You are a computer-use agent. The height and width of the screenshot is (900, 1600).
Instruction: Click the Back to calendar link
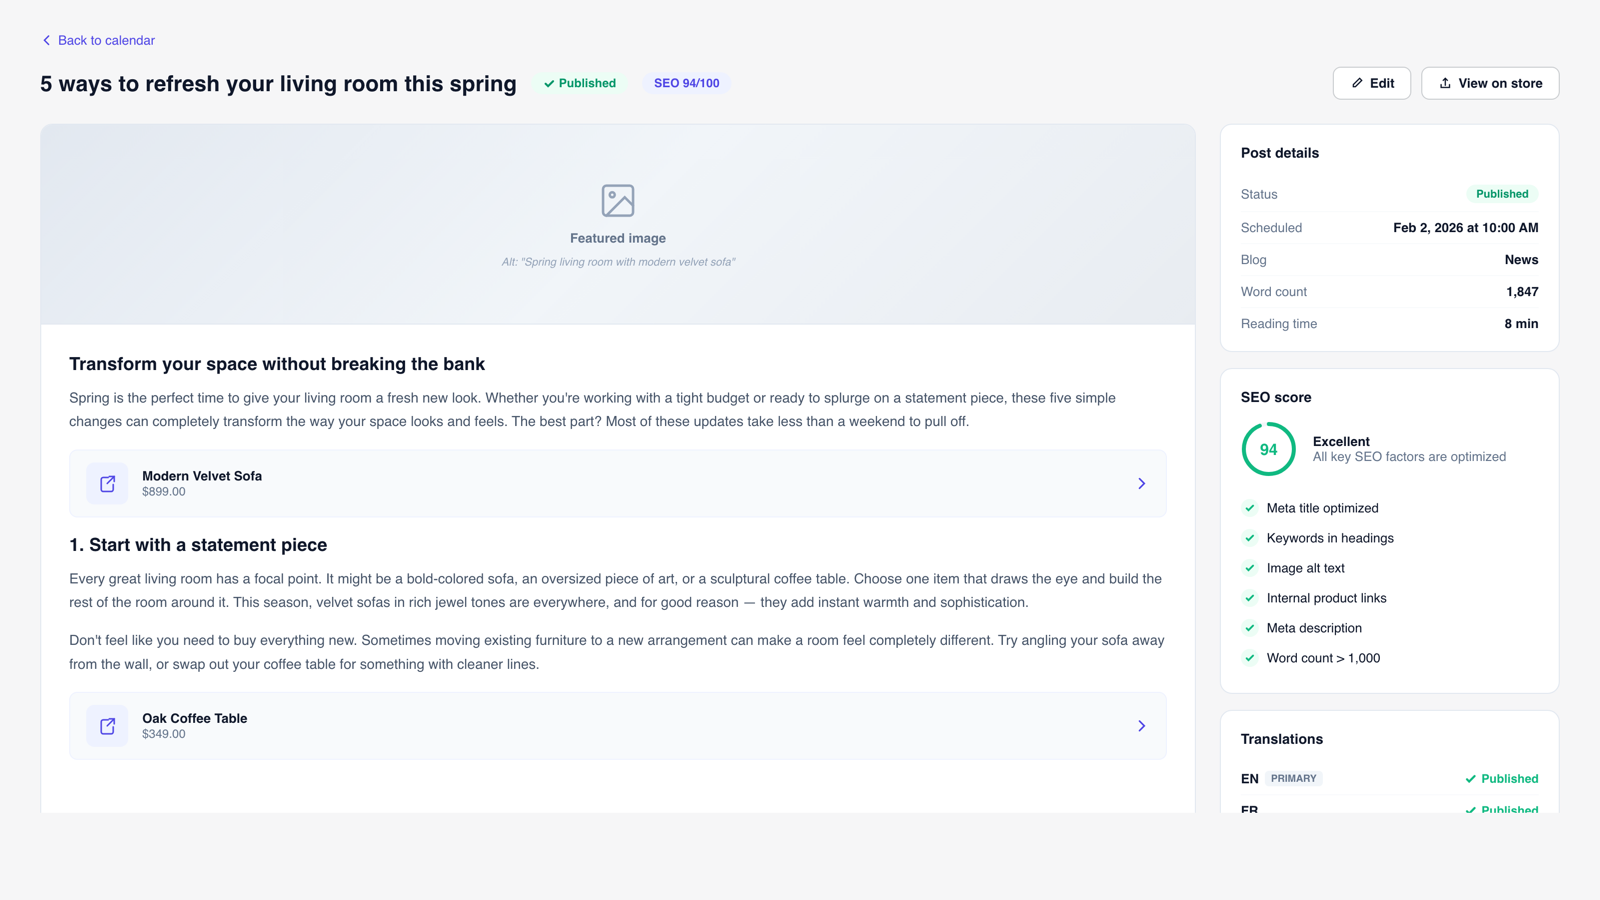106,41
